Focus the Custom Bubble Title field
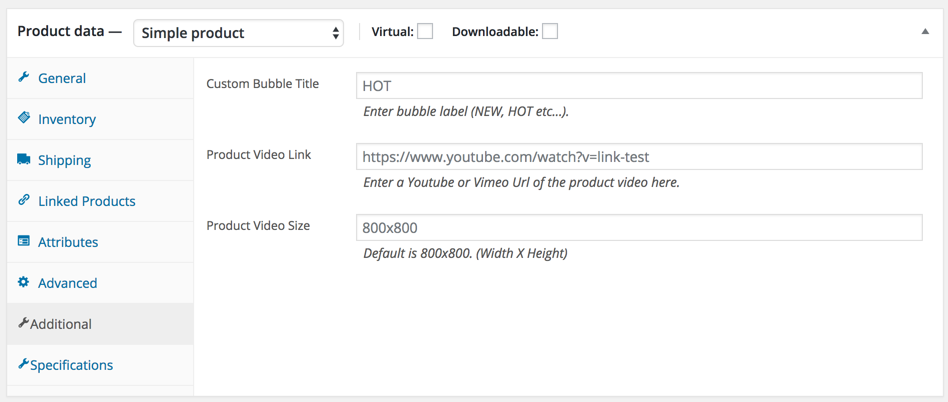 (x=639, y=86)
